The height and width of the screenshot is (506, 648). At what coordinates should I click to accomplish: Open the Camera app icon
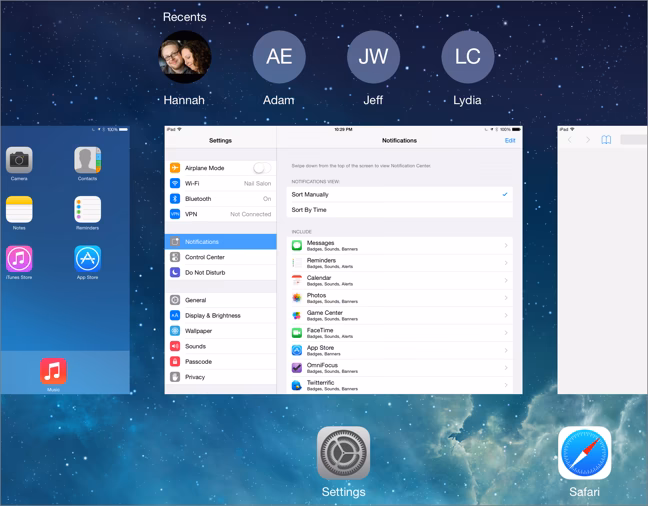click(x=19, y=160)
